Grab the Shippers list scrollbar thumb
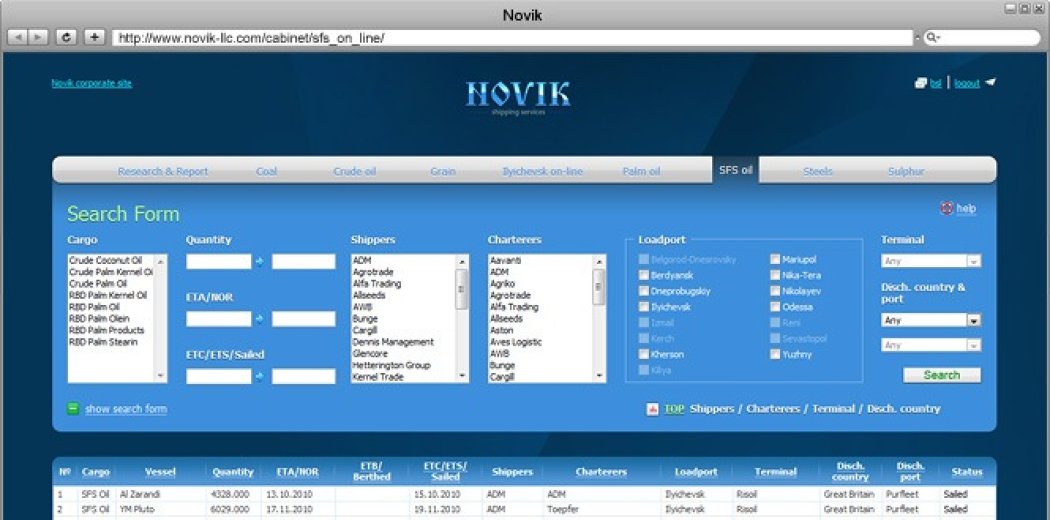 pos(462,289)
